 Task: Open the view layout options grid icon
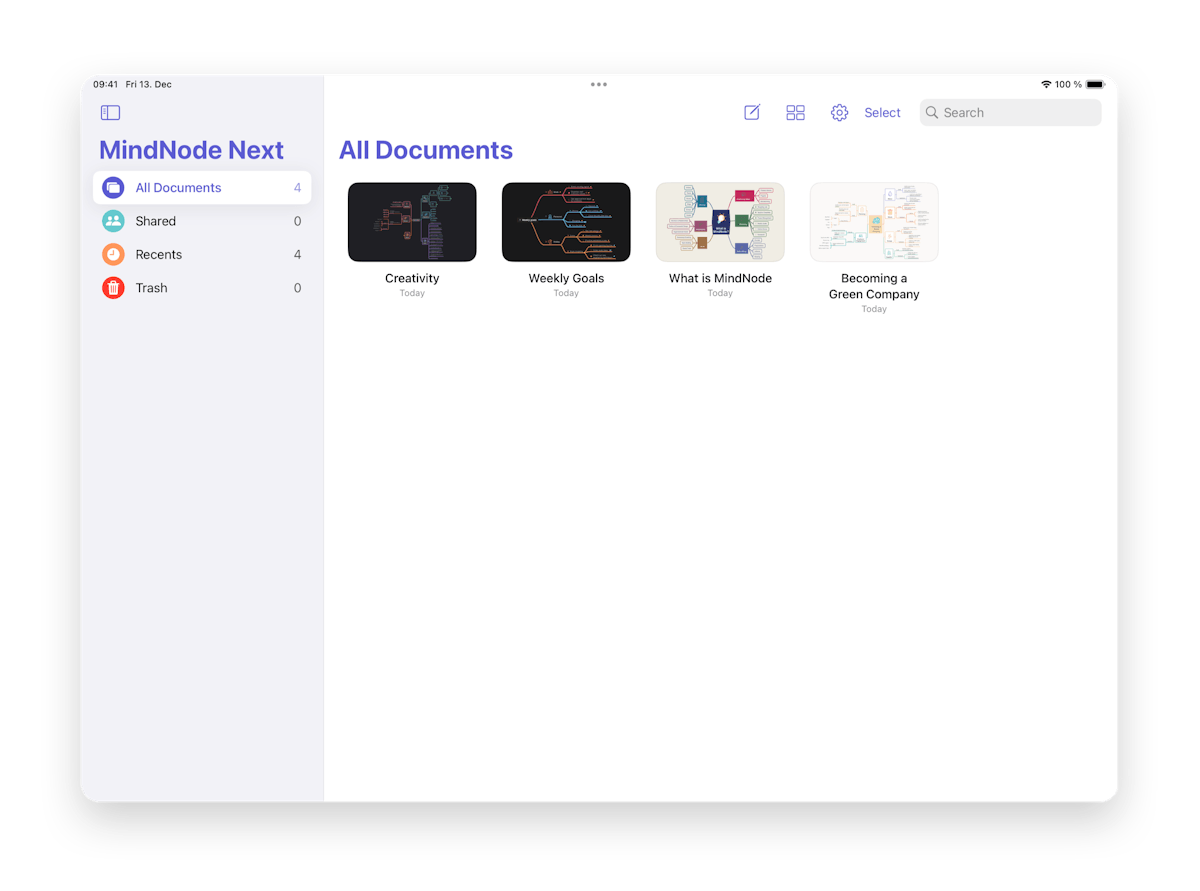click(795, 112)
